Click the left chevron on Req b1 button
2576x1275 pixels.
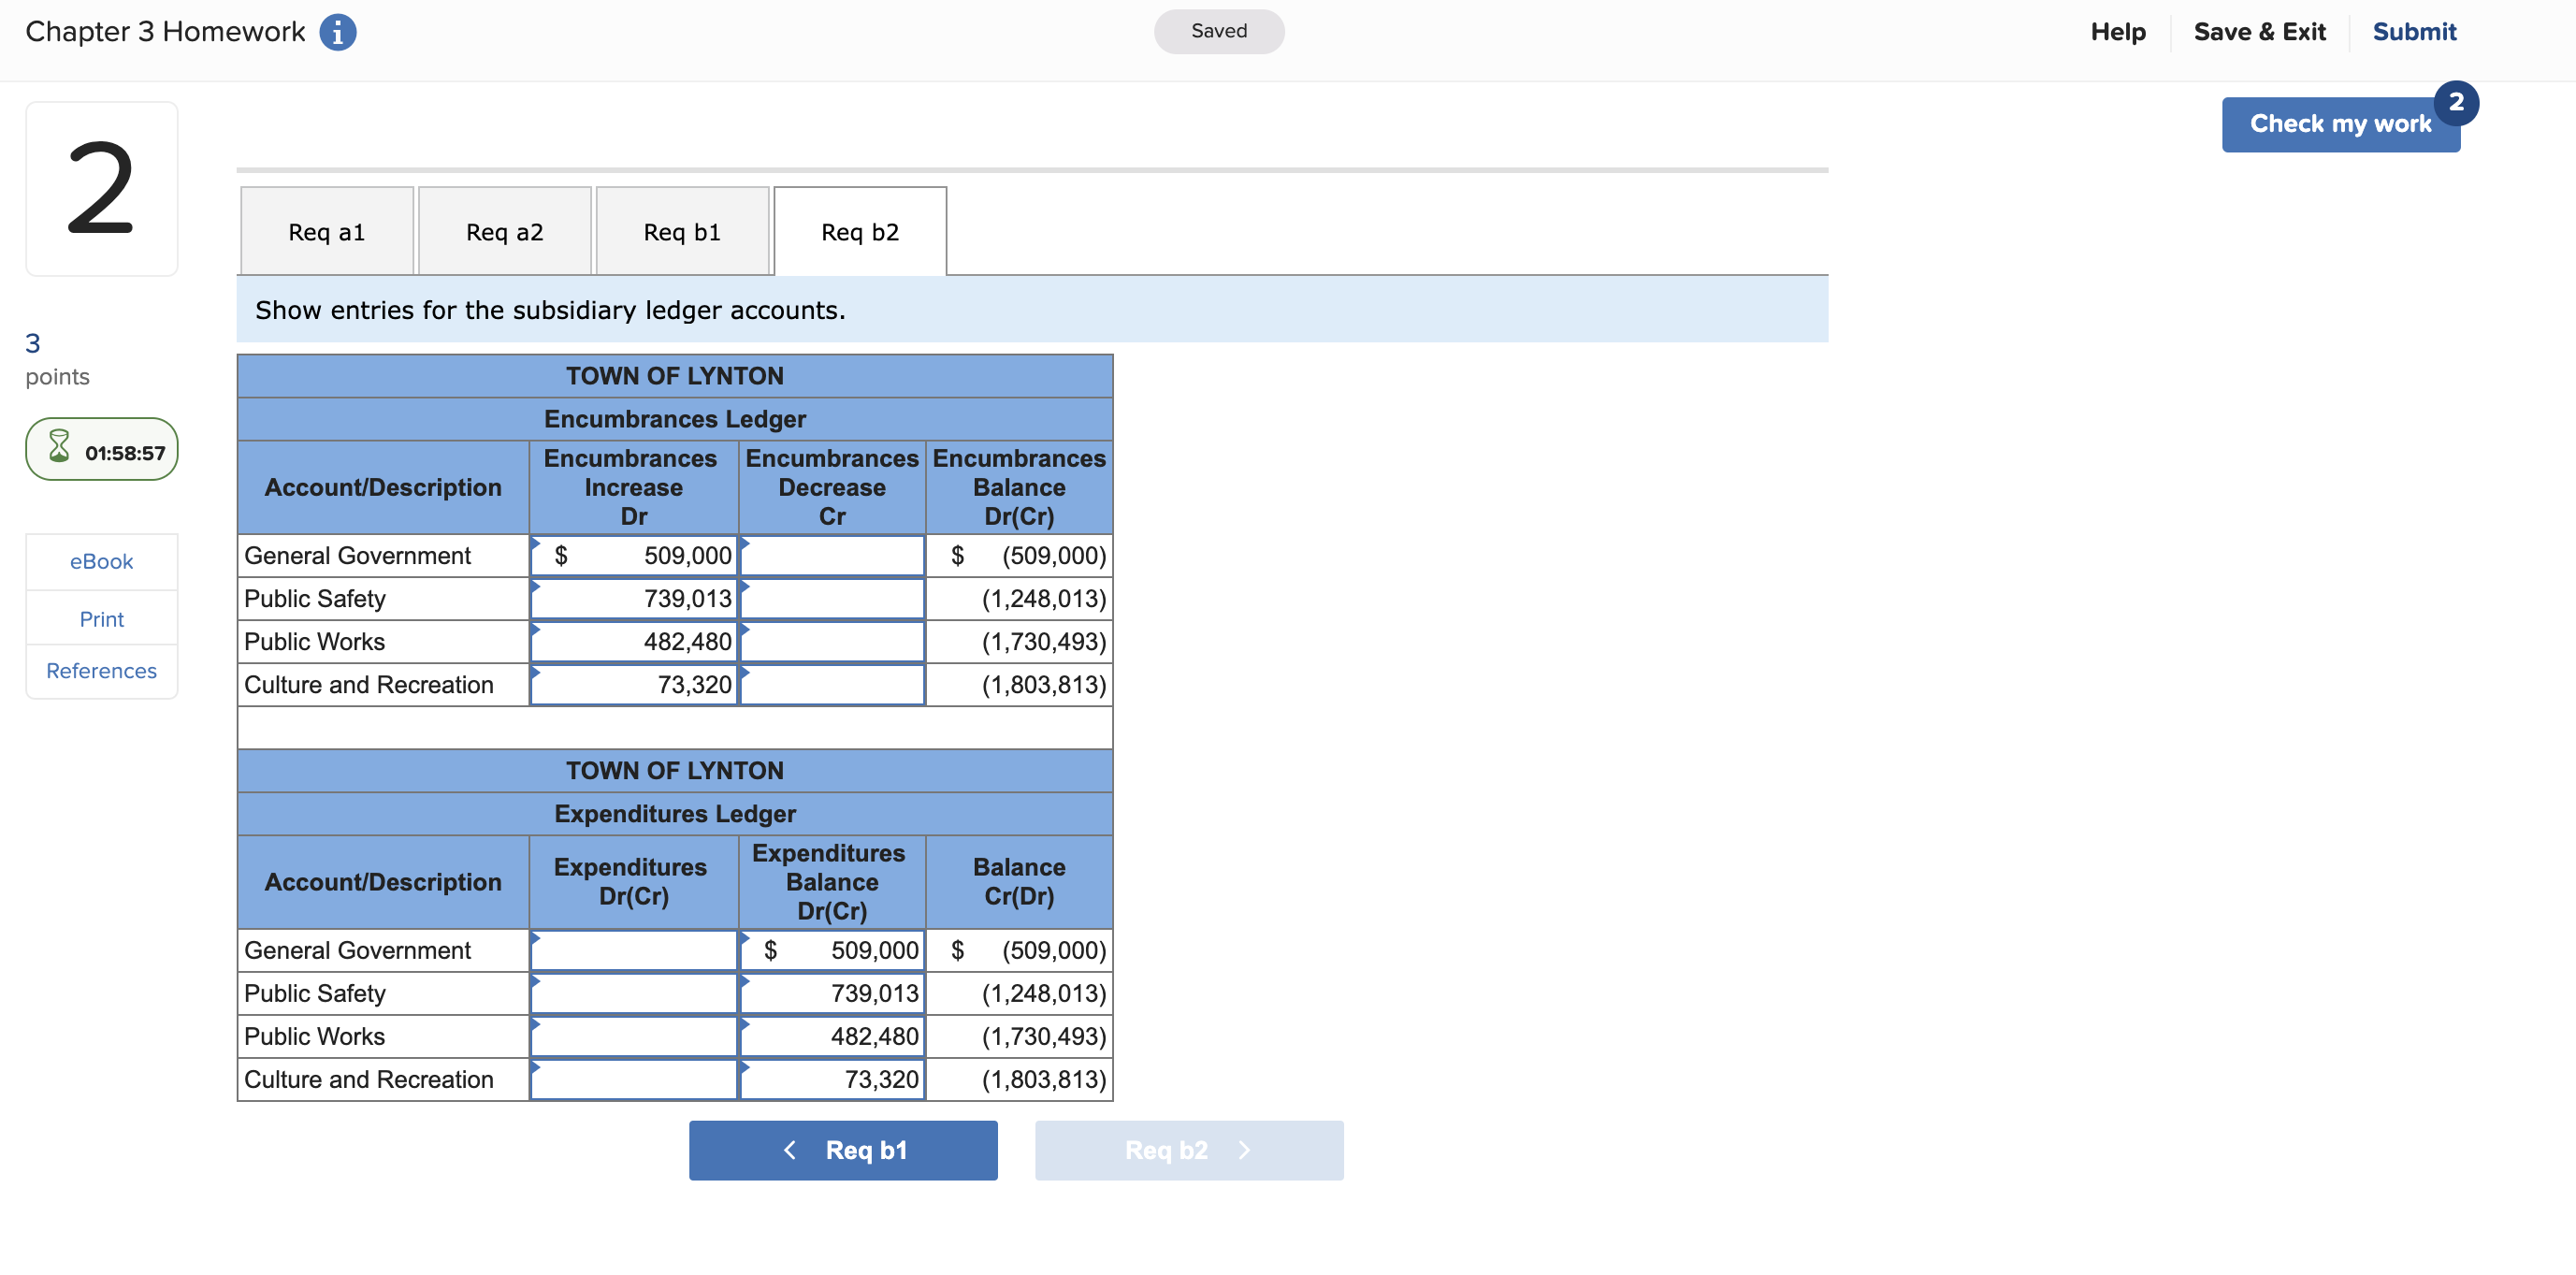pyautogui.click(x=790, y=1150)
